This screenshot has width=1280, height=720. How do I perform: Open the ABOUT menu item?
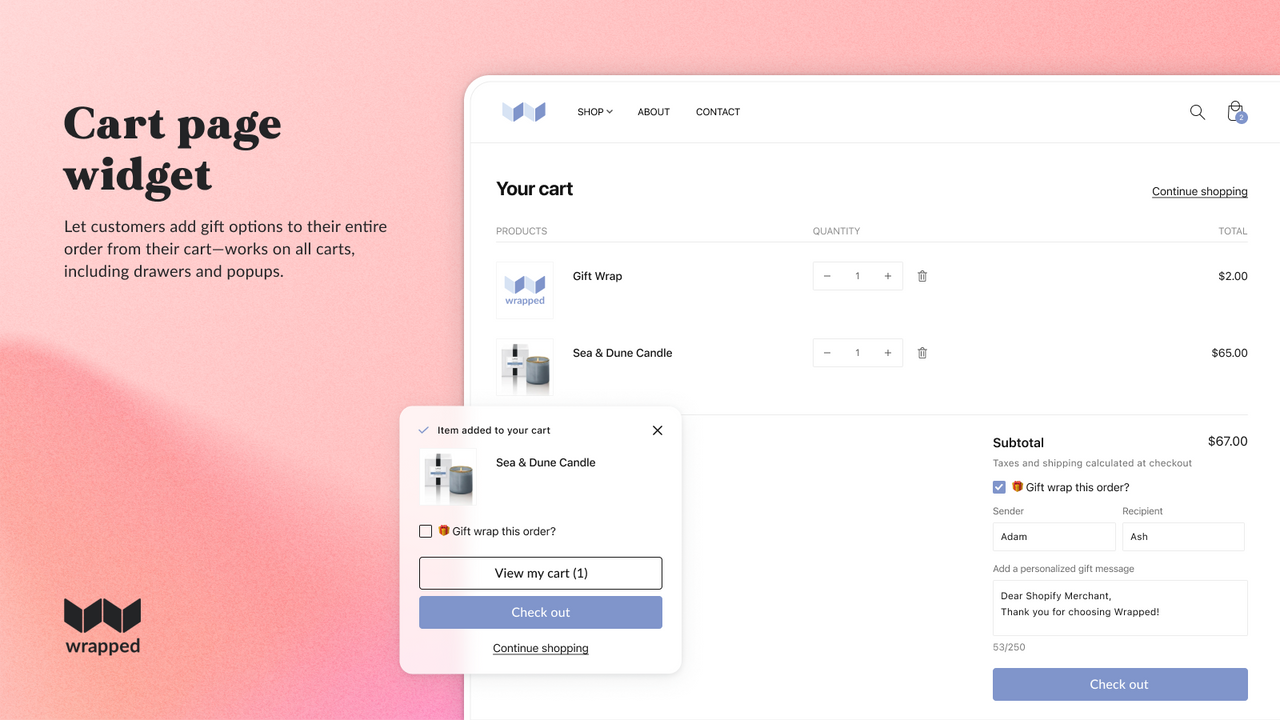click(x=654, y=112)
